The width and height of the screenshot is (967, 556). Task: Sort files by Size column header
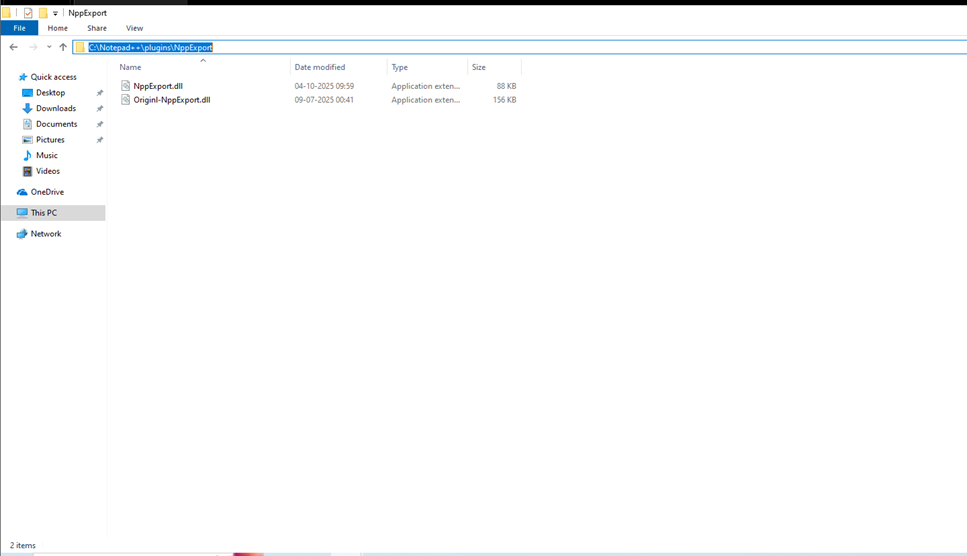pos(479,67)
